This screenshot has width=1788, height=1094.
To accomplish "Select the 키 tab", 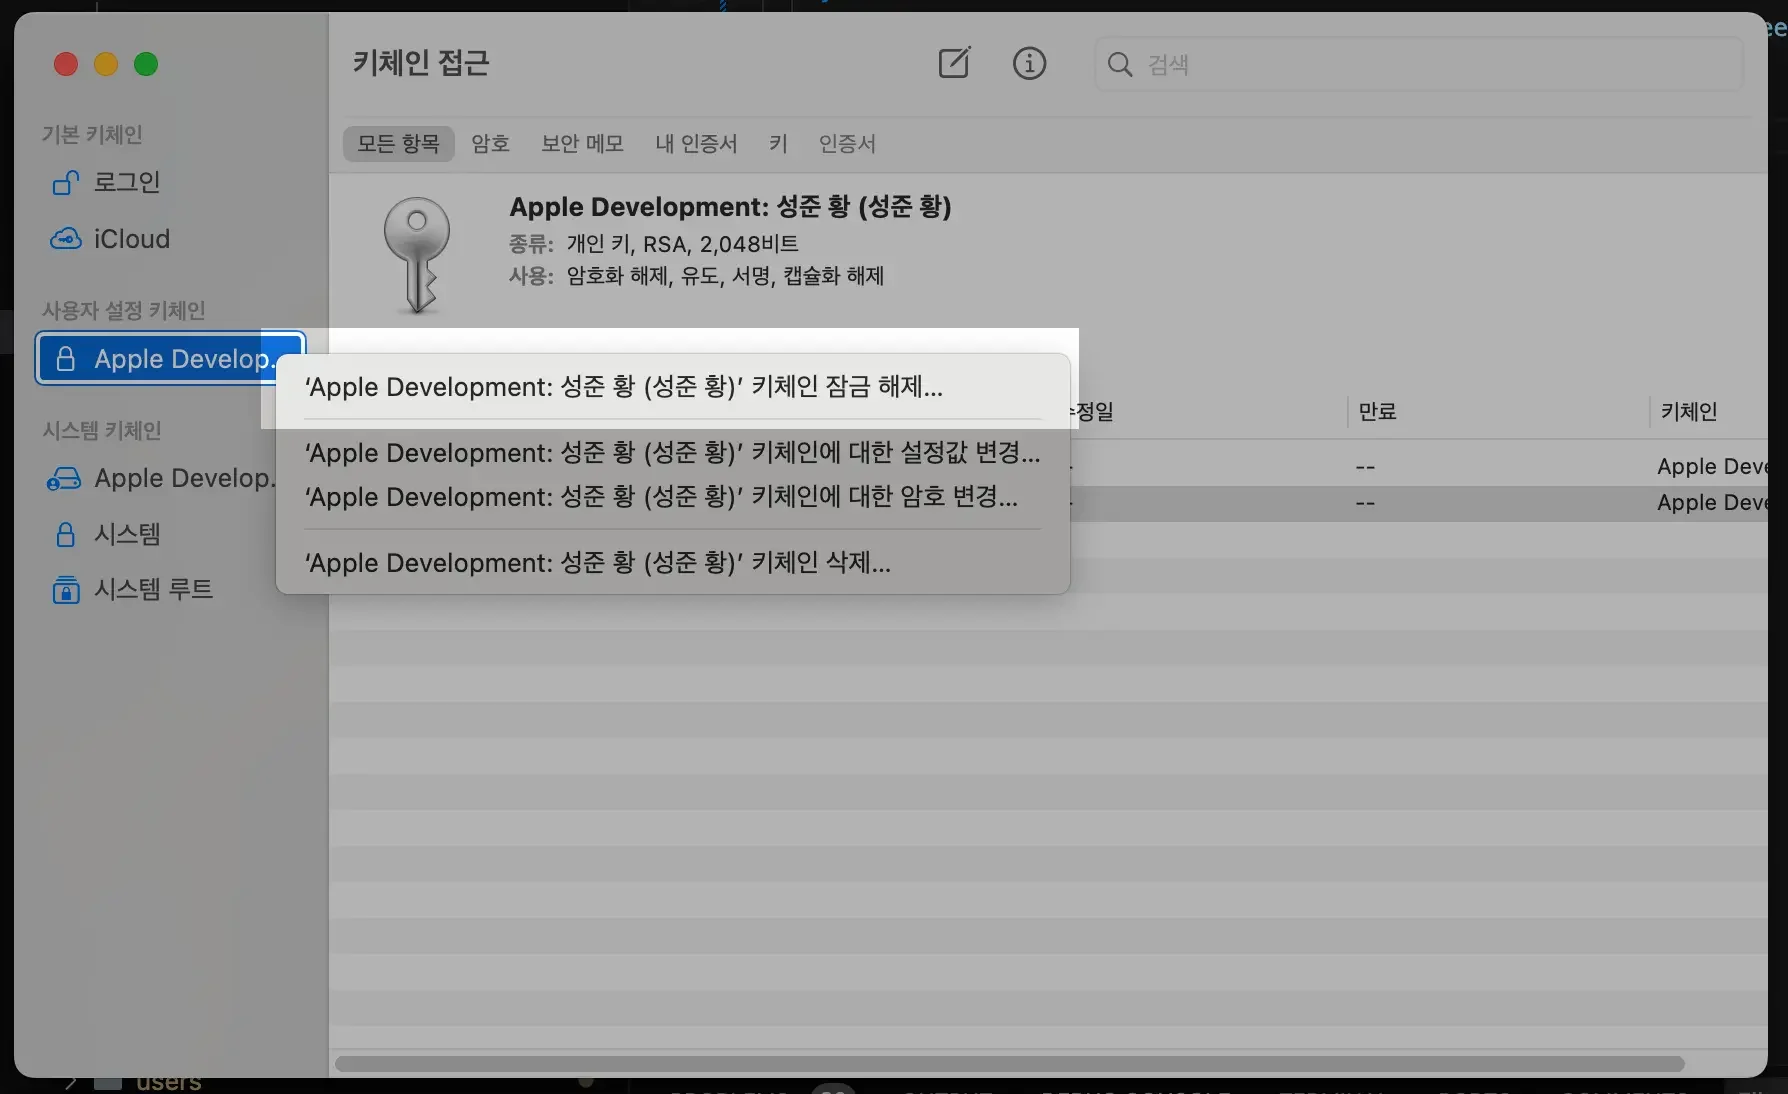I will point(778,143).
